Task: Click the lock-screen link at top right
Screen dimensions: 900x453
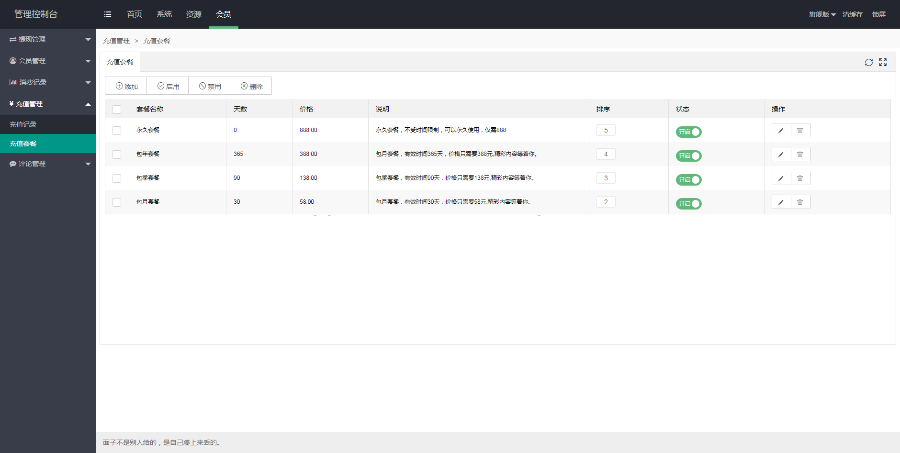Action: 879,14
